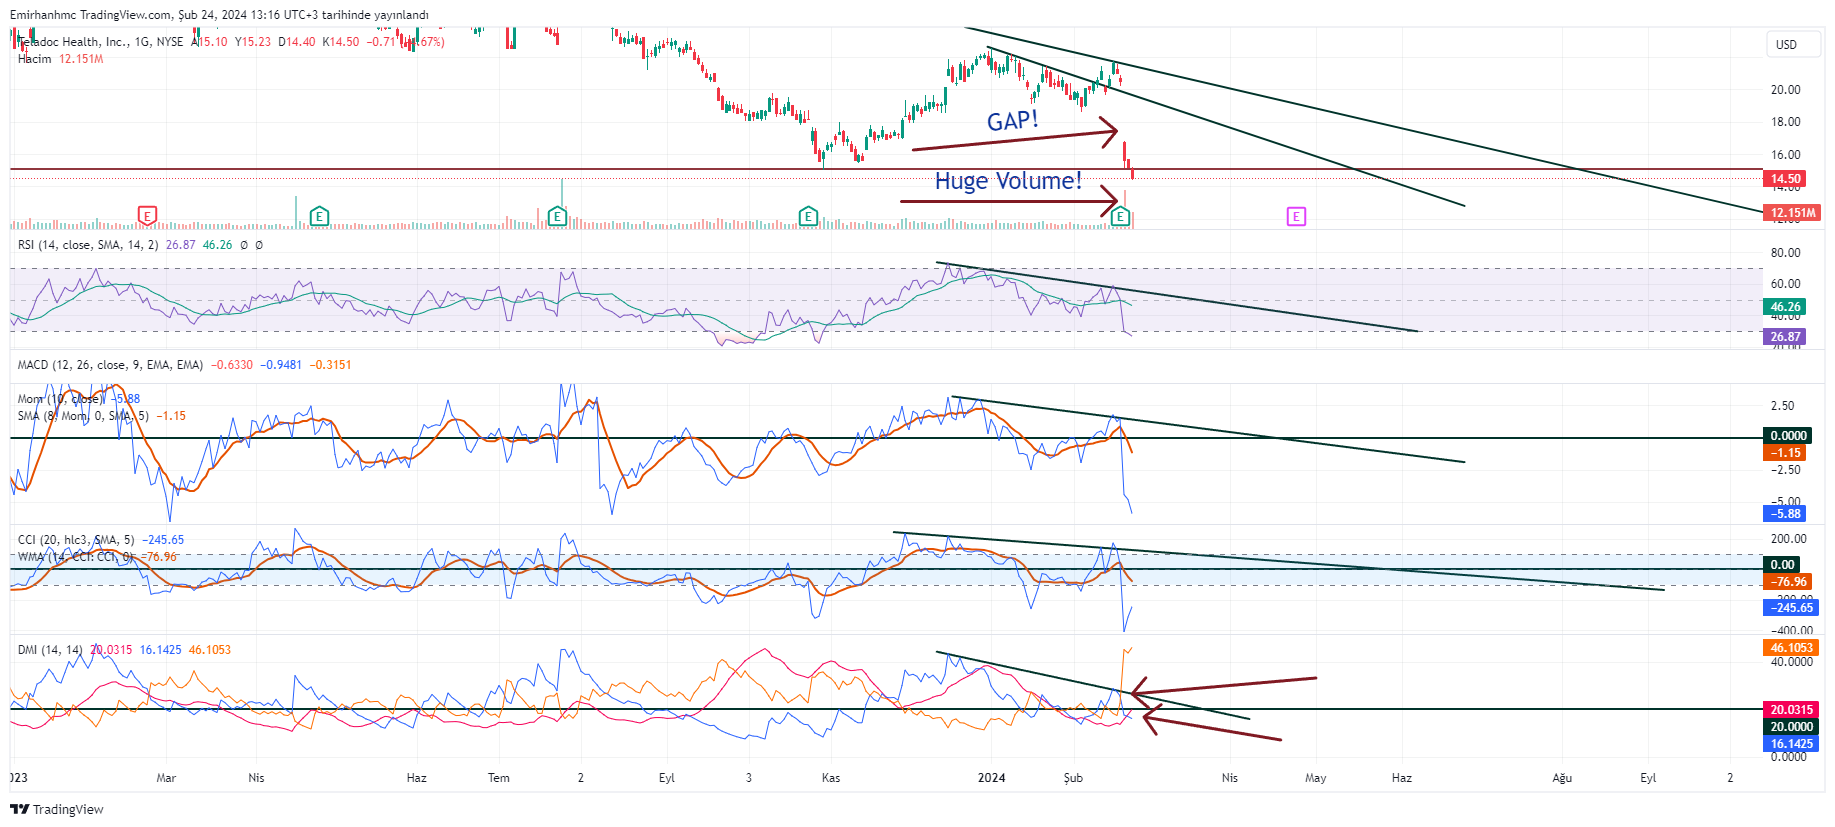Select the SMA (8, Mom) legend line
The width and height of the screenshot is (1835, 827).
(83, 416)
